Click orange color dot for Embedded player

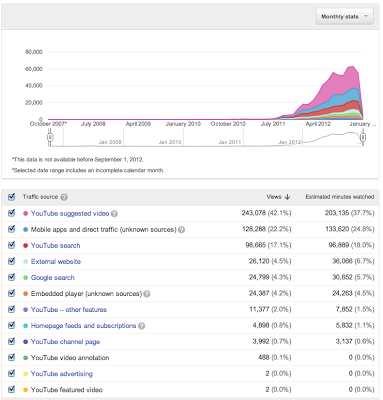(25, 294)
